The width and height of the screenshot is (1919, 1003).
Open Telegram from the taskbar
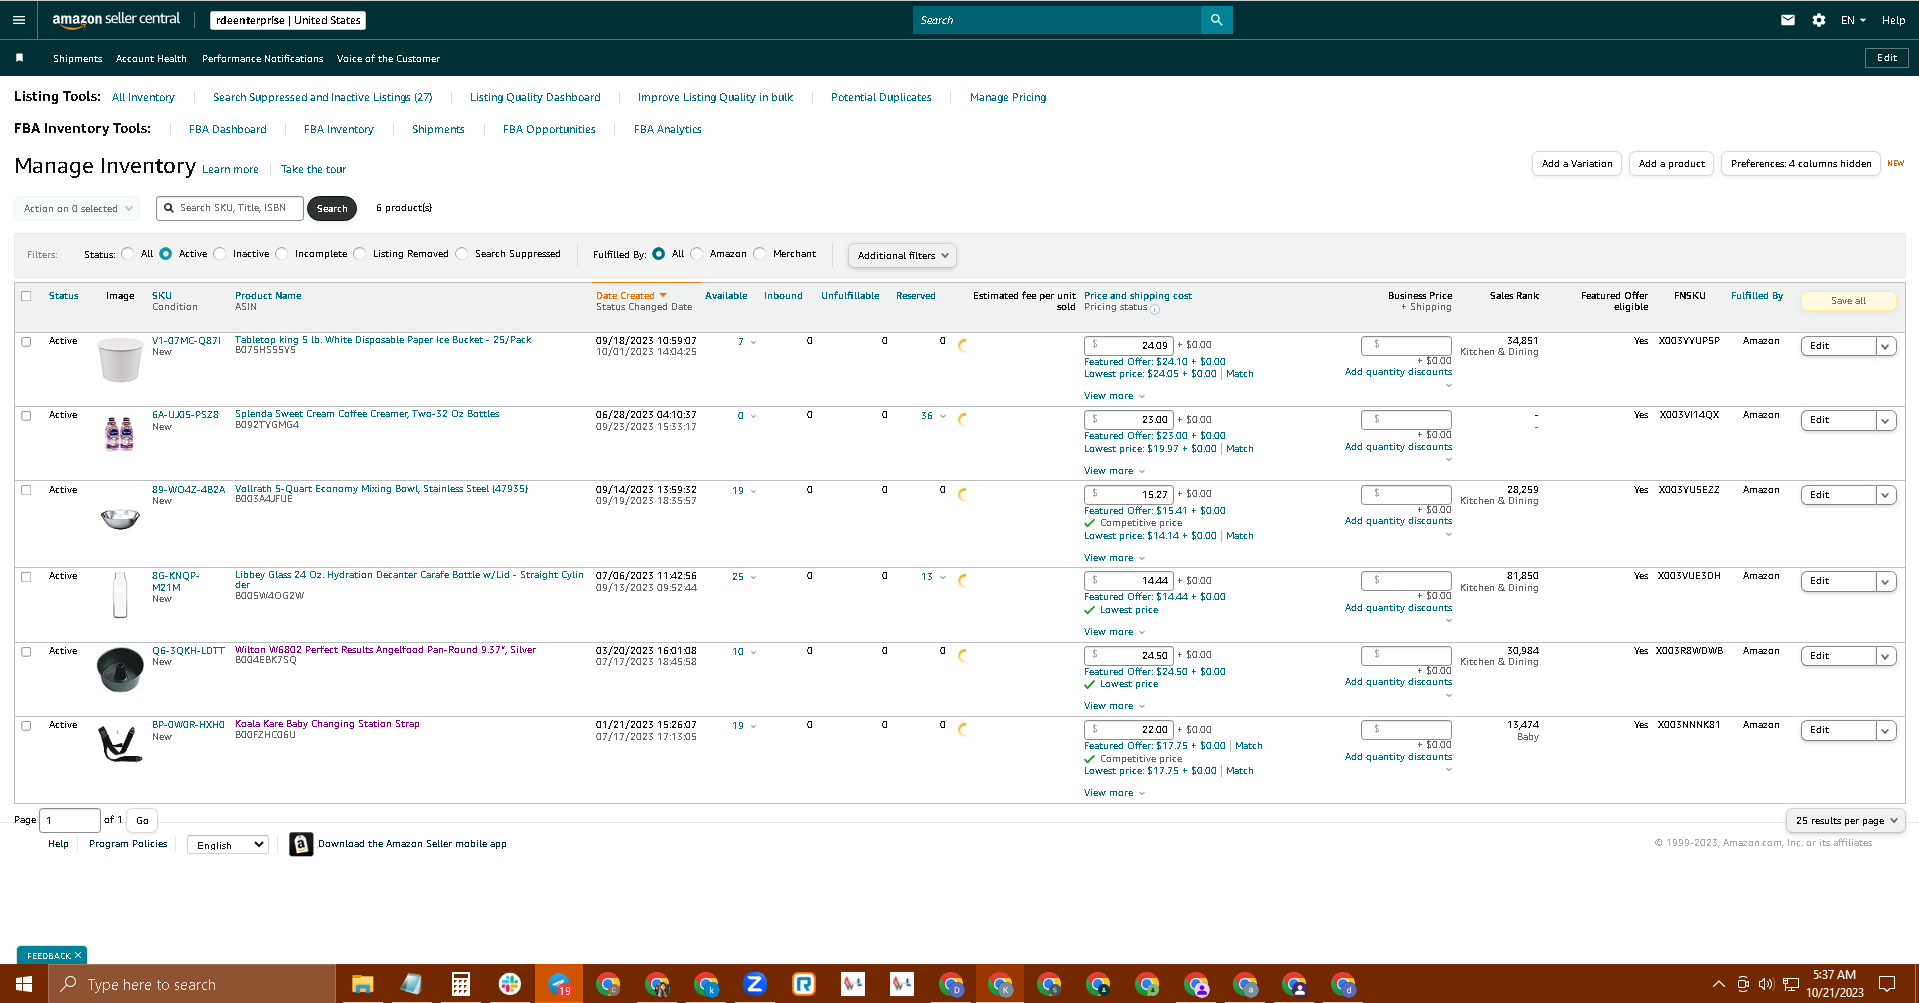pos(559,984)
